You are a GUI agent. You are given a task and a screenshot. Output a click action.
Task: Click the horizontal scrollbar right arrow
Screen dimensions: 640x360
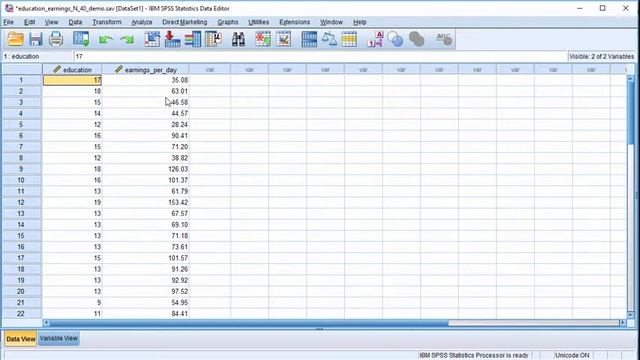pos(623,323)
